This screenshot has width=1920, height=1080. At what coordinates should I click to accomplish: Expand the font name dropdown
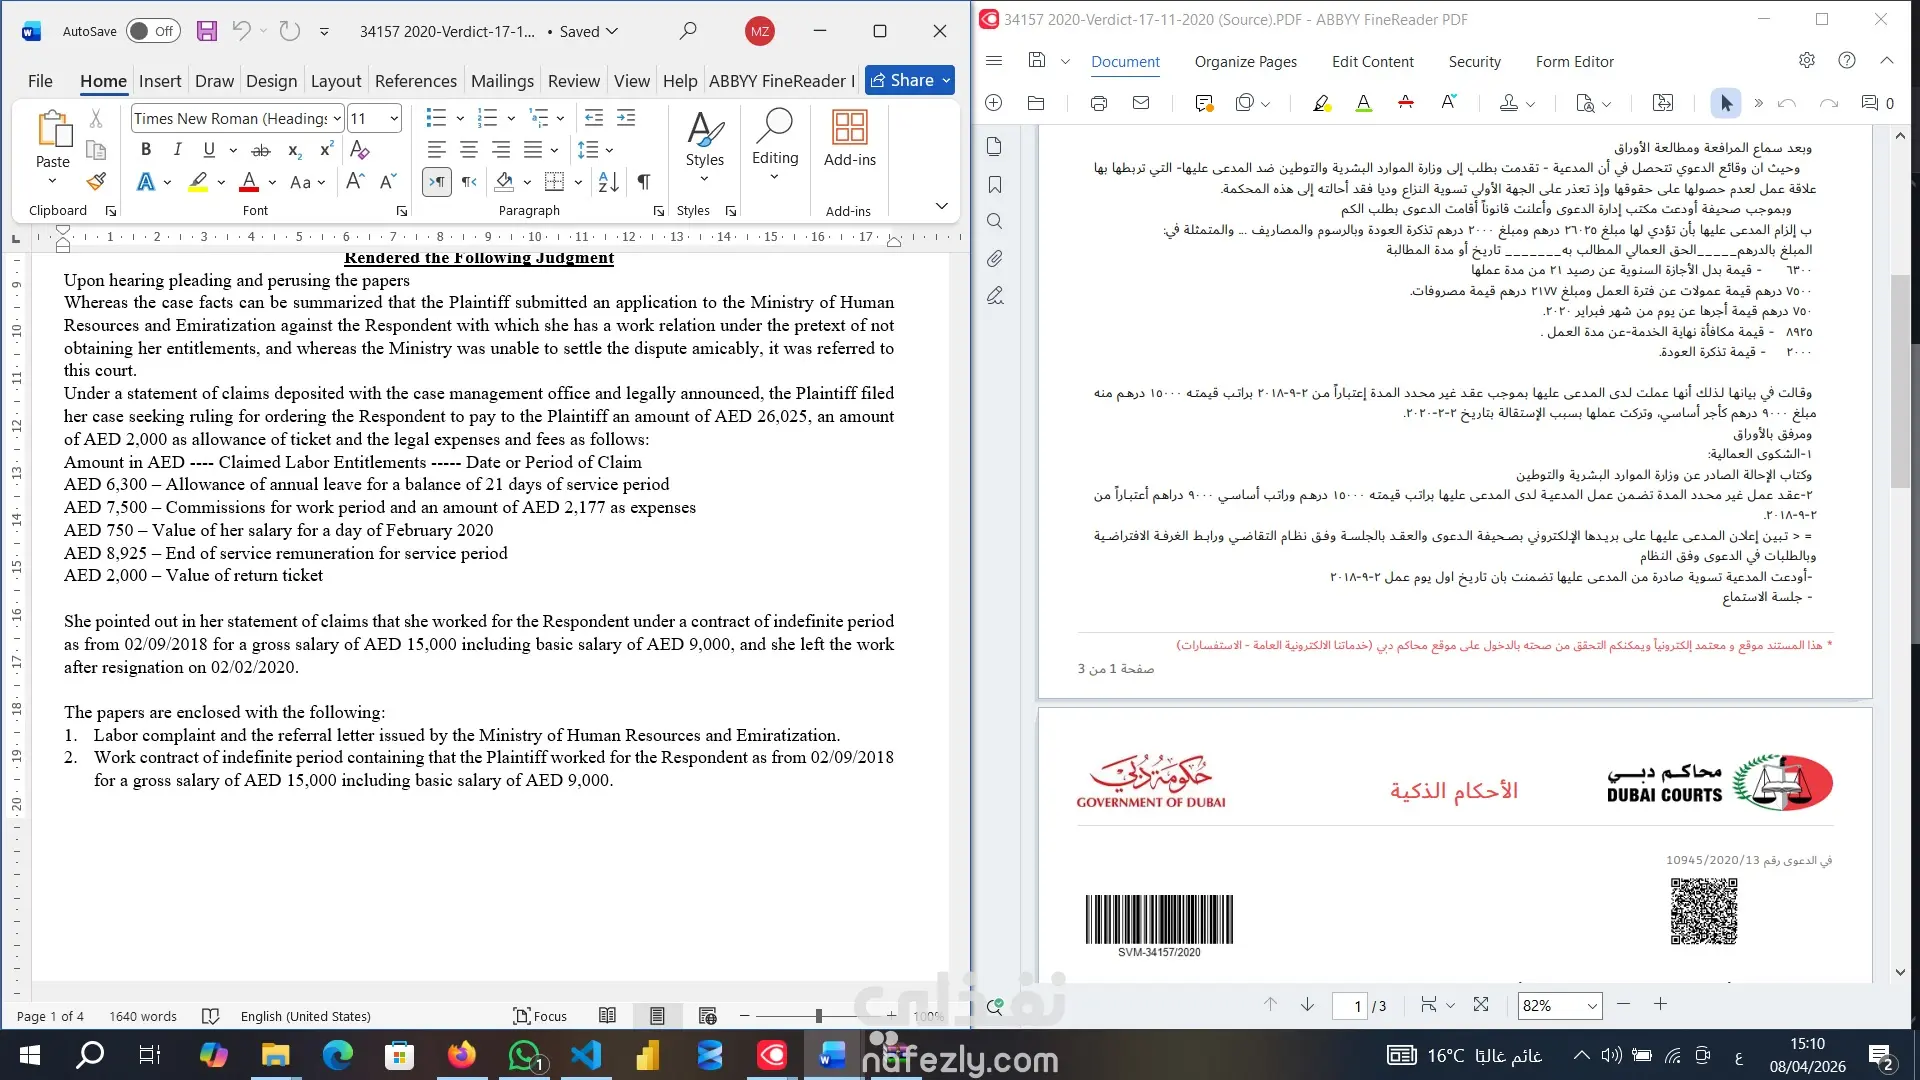pos(337,119)
